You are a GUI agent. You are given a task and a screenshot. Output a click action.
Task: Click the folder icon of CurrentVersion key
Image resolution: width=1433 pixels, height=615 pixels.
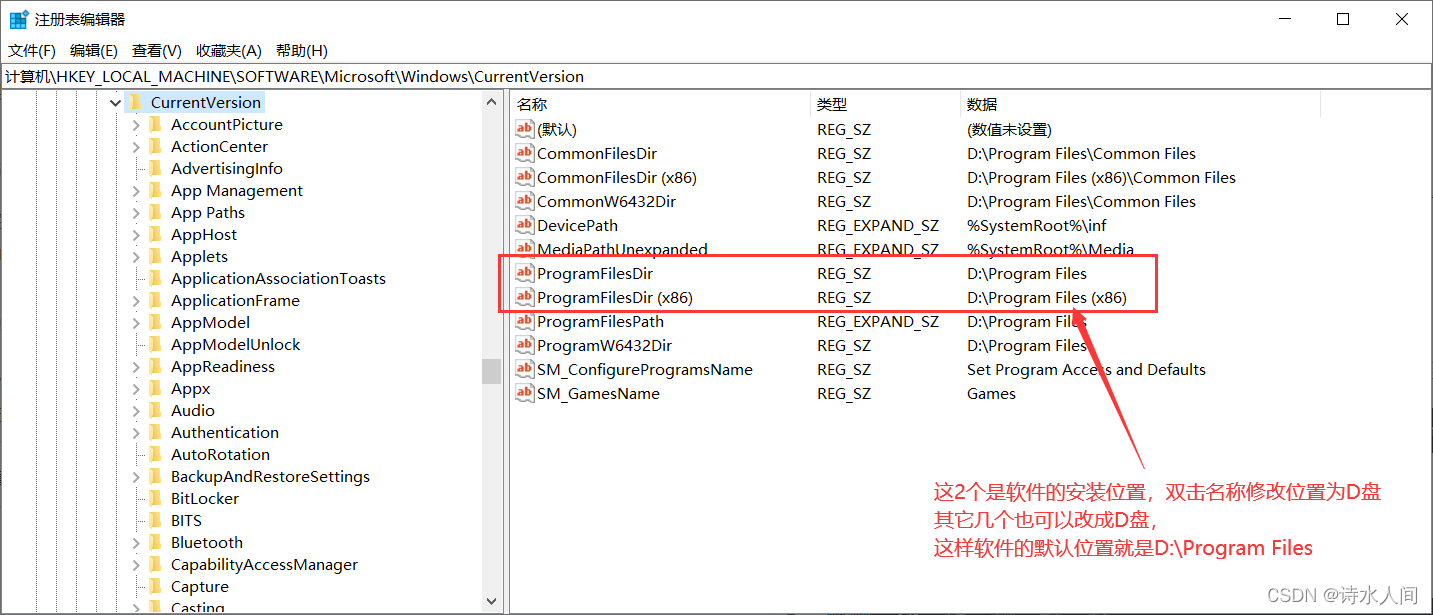pyautogui.click(x=135, y=102)
